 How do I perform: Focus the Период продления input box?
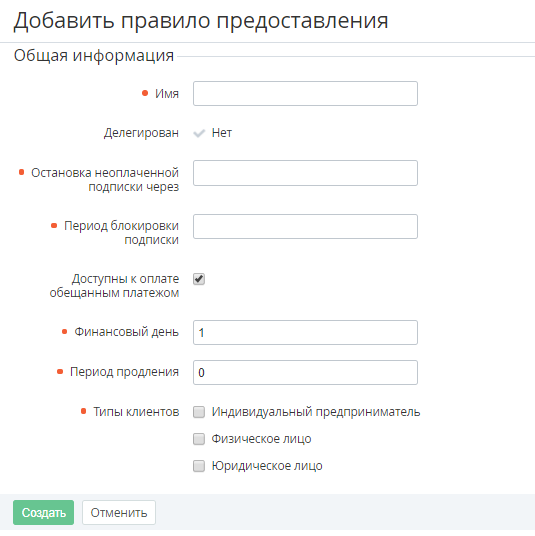(x=305, y=372)
